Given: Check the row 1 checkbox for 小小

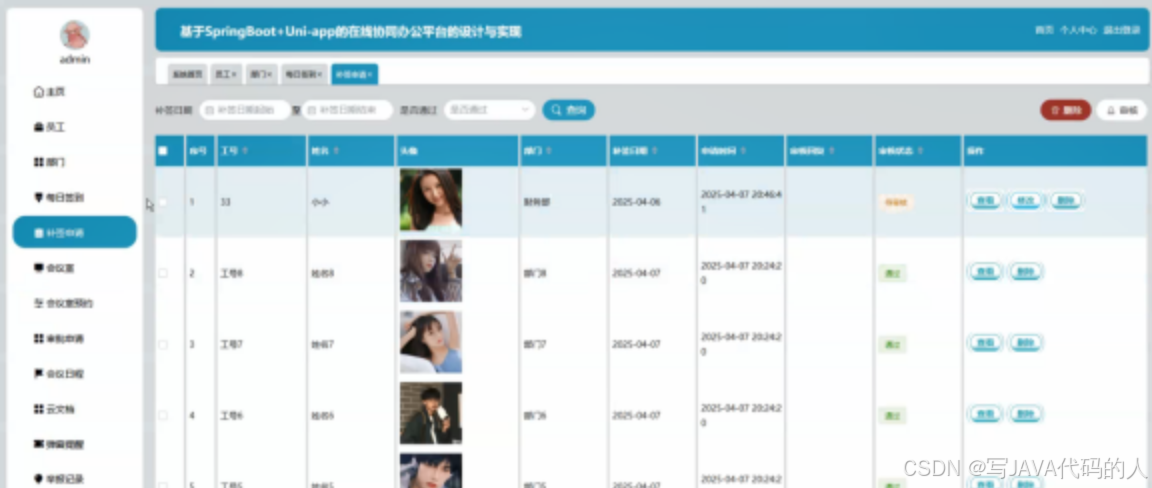Looking at the screenshot, I should (163, 201).
